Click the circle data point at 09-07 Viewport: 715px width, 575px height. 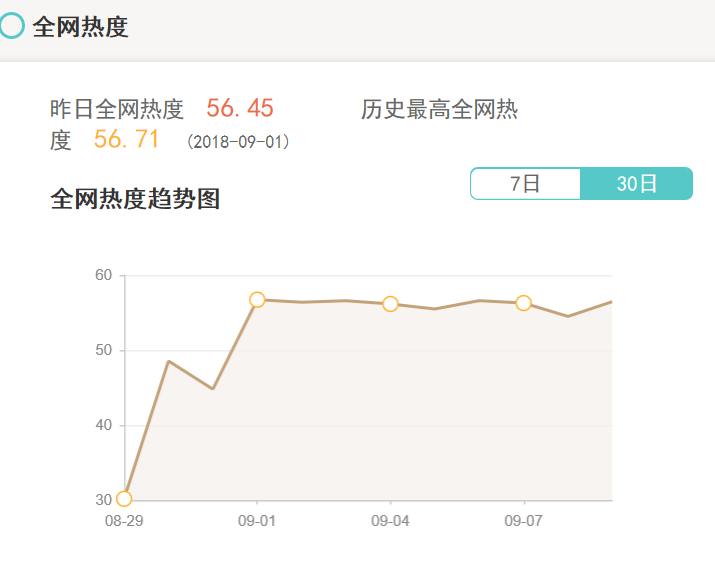pyautogui.click(x=523, y=303)
